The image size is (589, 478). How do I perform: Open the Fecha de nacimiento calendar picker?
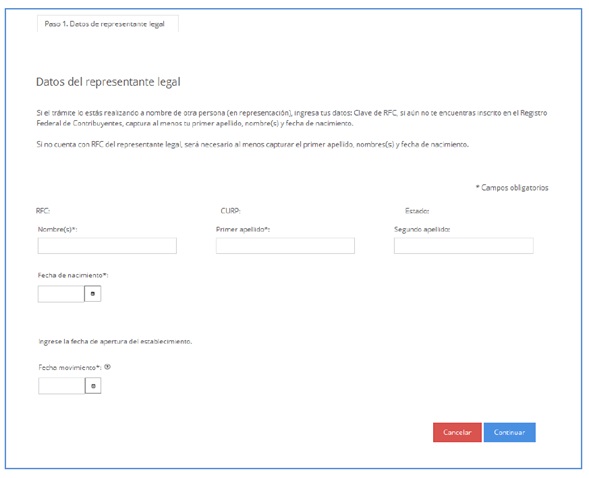[93, 294]
